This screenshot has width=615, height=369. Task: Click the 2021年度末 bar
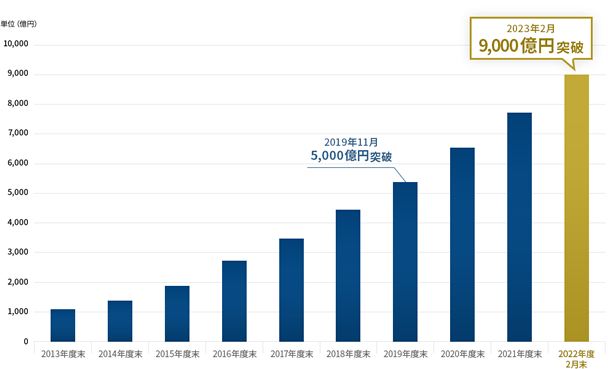[x=519, y=227]
